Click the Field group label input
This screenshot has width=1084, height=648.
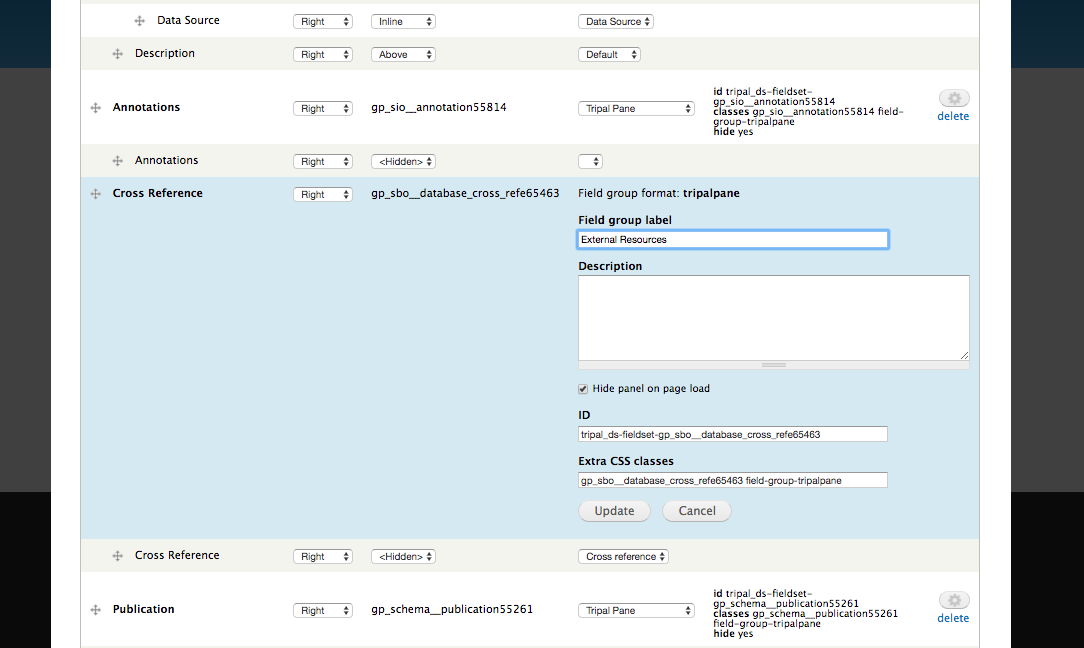click(x=733, y=240)
